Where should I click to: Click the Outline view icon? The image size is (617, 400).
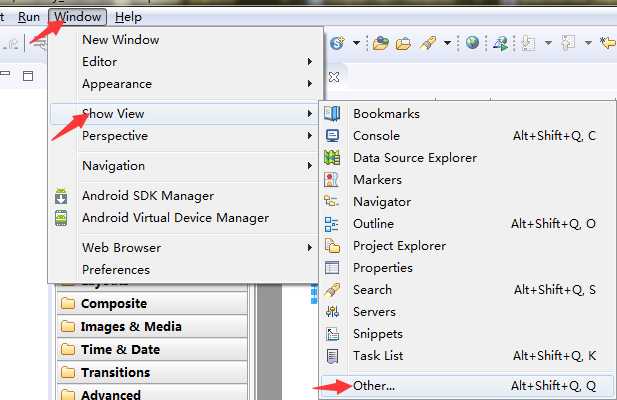331,224
